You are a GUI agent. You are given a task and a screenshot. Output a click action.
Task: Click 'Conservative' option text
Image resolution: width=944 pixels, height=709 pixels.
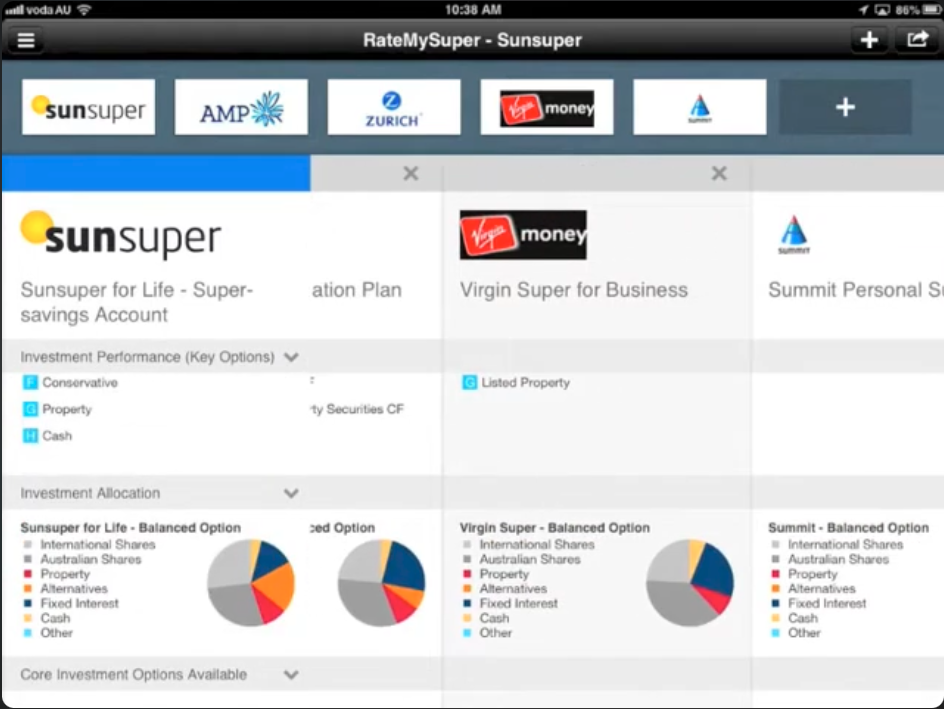pyautogui.click(x=80, y=382)
